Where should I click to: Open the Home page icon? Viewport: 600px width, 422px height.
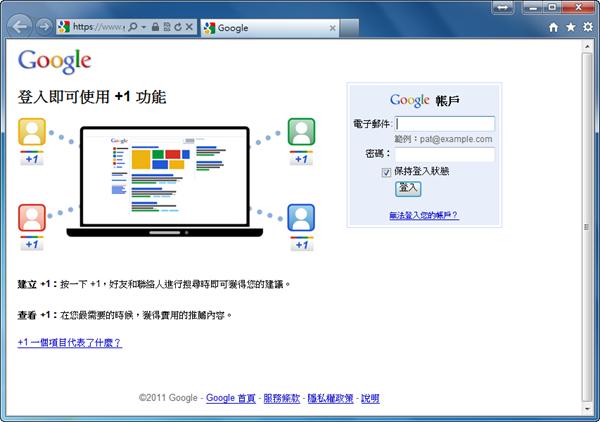pos(553,27)
